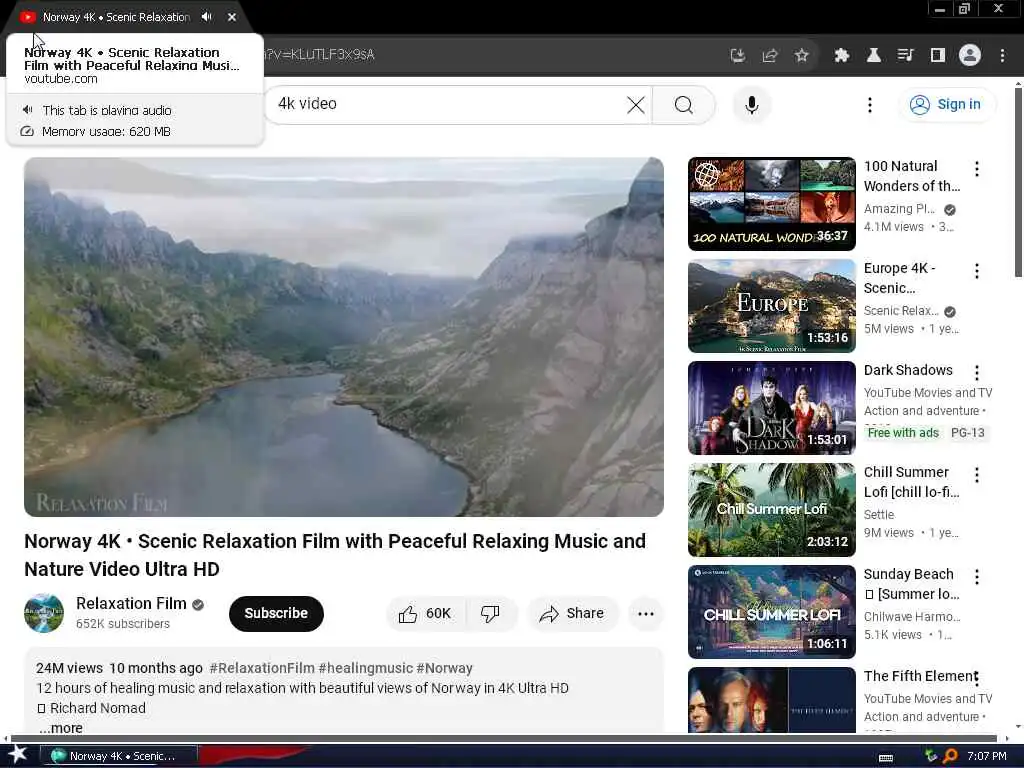Image resolution: width=1024 pixels, height=768 pixels.
Task: Click the Settle channel name
Action: tap(879, 515)
